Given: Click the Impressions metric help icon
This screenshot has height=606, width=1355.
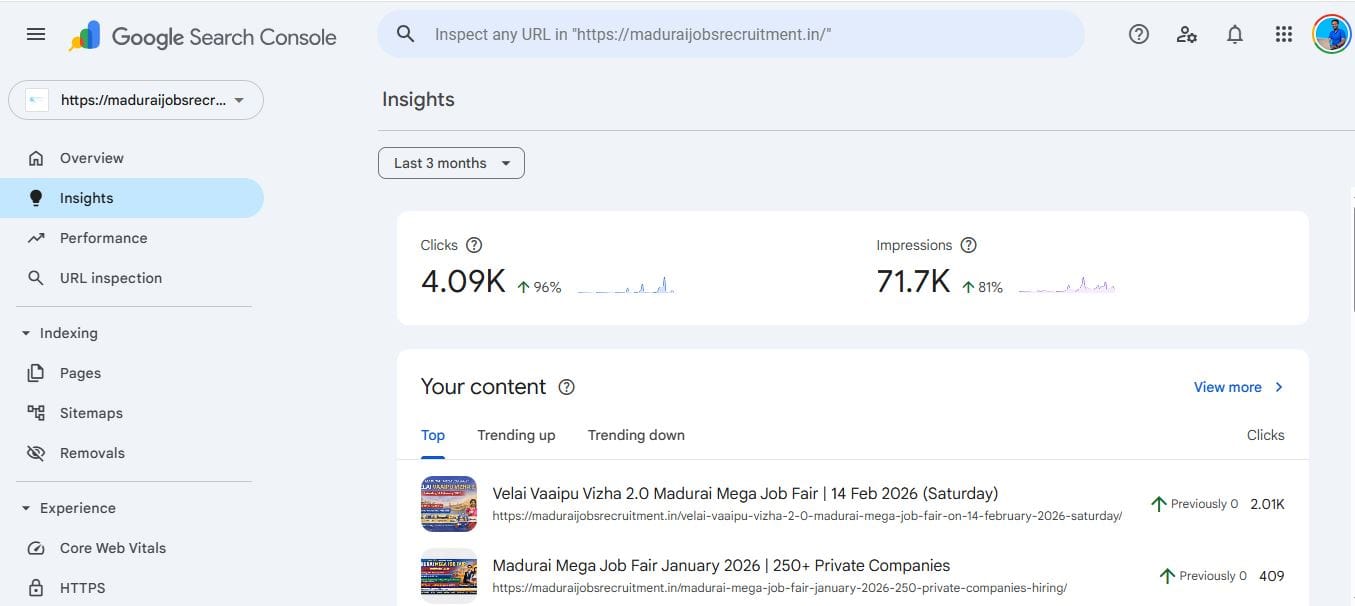Looking at the screenshot, I should click(x=968, y=244).
